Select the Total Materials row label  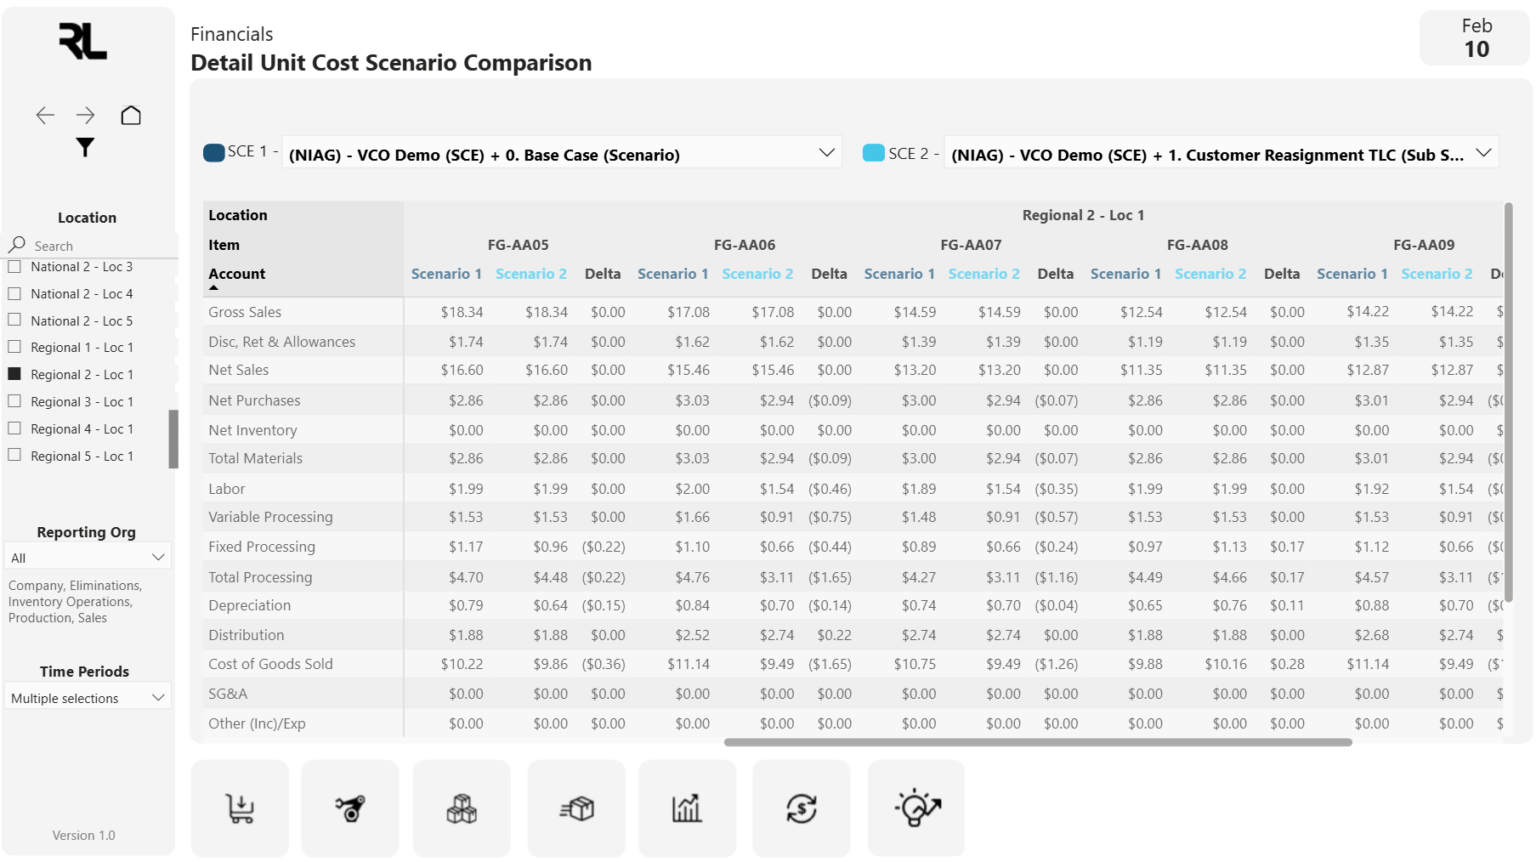(x=255, y=459)
